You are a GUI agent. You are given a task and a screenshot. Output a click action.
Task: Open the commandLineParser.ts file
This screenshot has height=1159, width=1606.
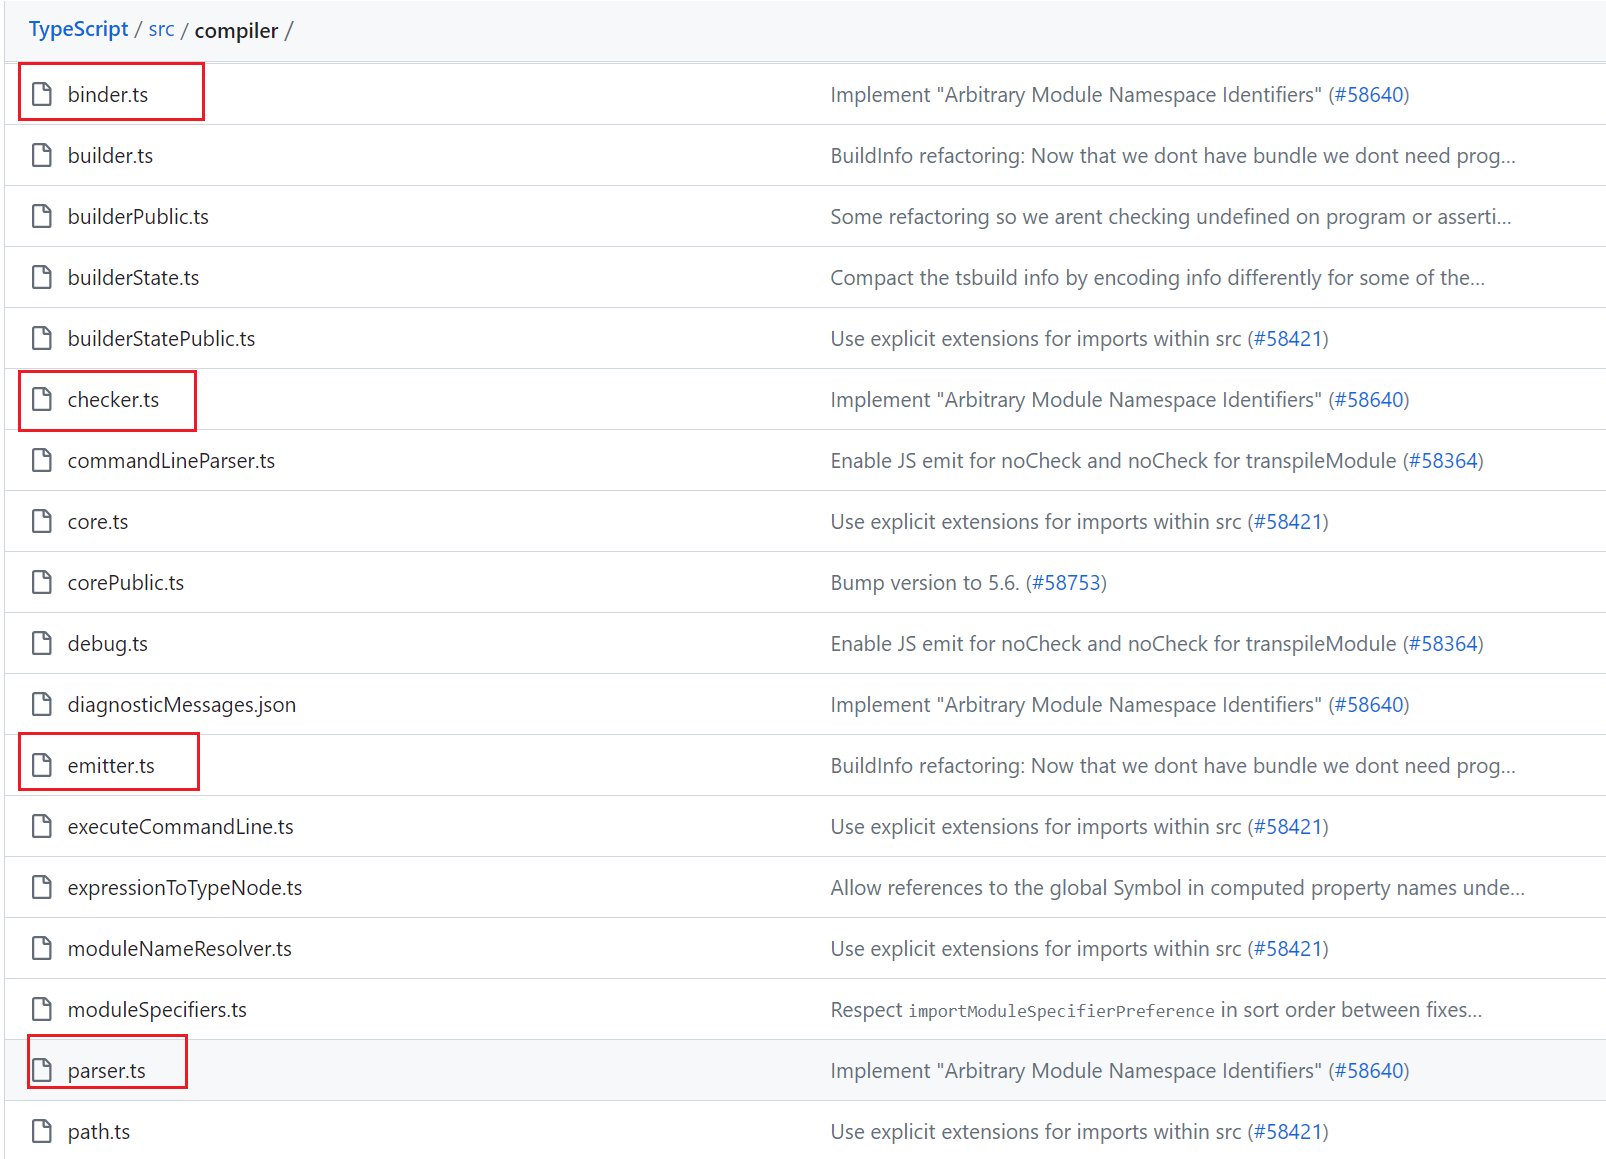171,460
